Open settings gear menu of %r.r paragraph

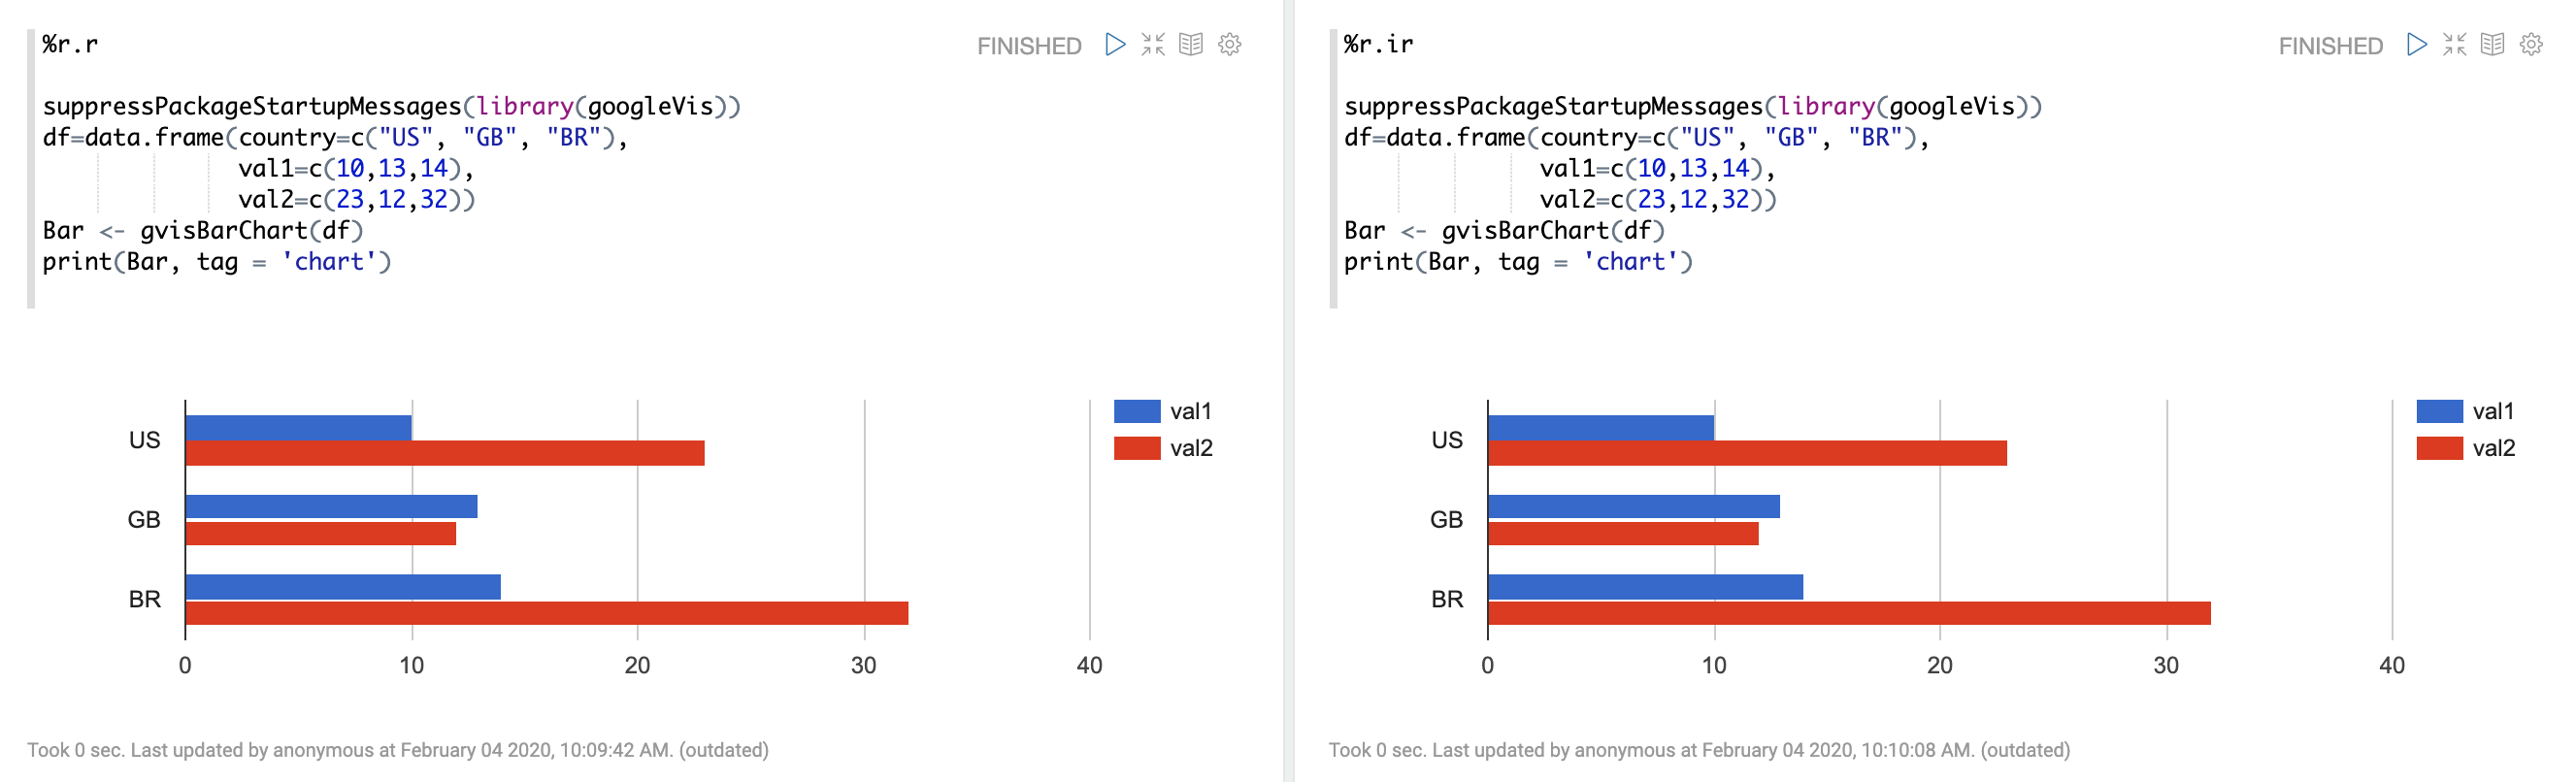click(x=1229, y=45)
